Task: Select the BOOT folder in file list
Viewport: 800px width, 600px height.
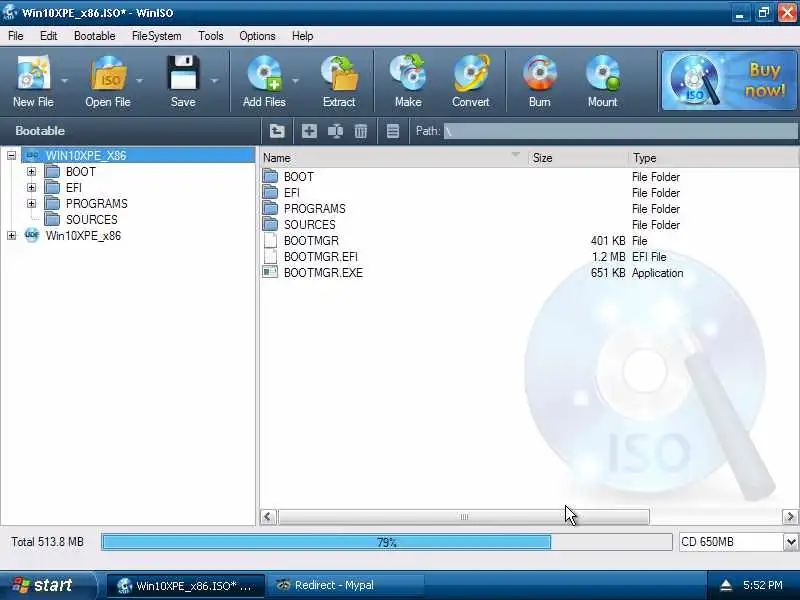Action: [x=298, y=177]
